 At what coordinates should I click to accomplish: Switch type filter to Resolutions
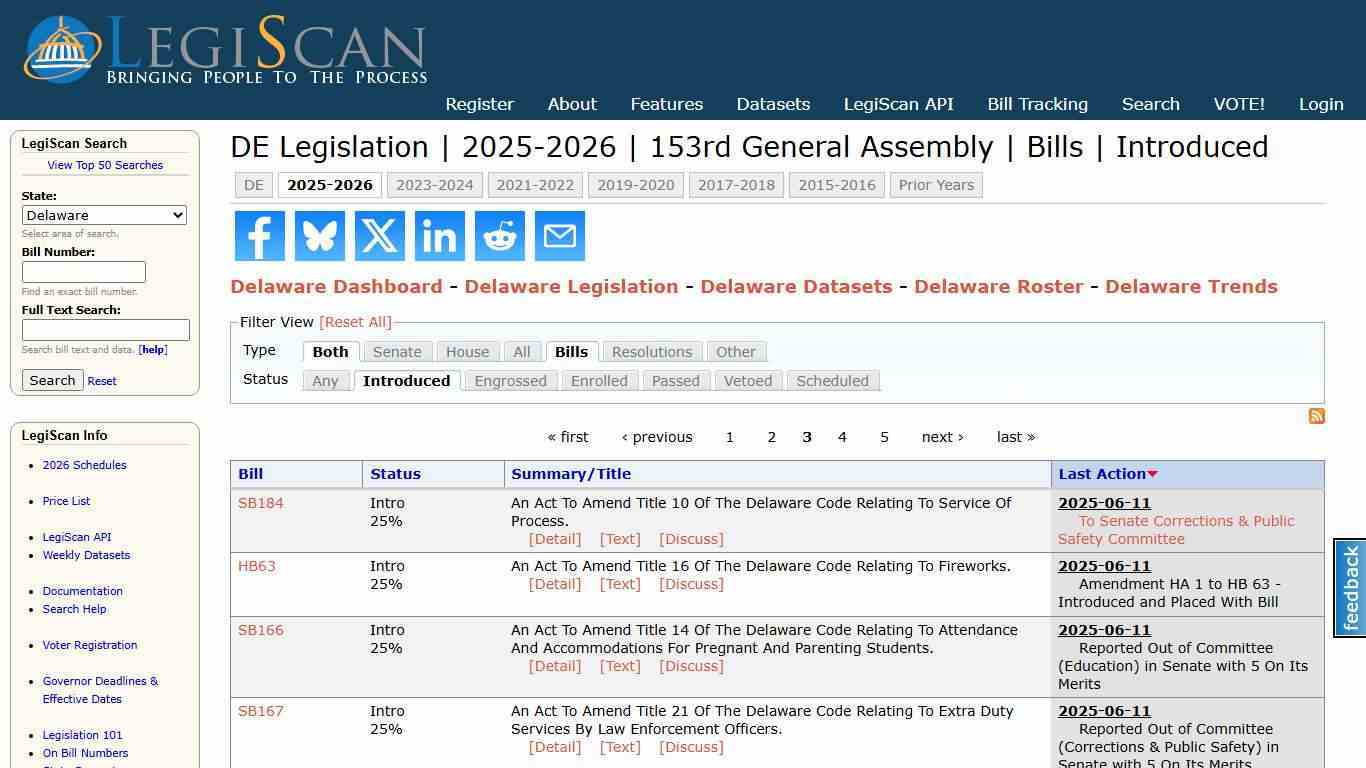point(651,352)
